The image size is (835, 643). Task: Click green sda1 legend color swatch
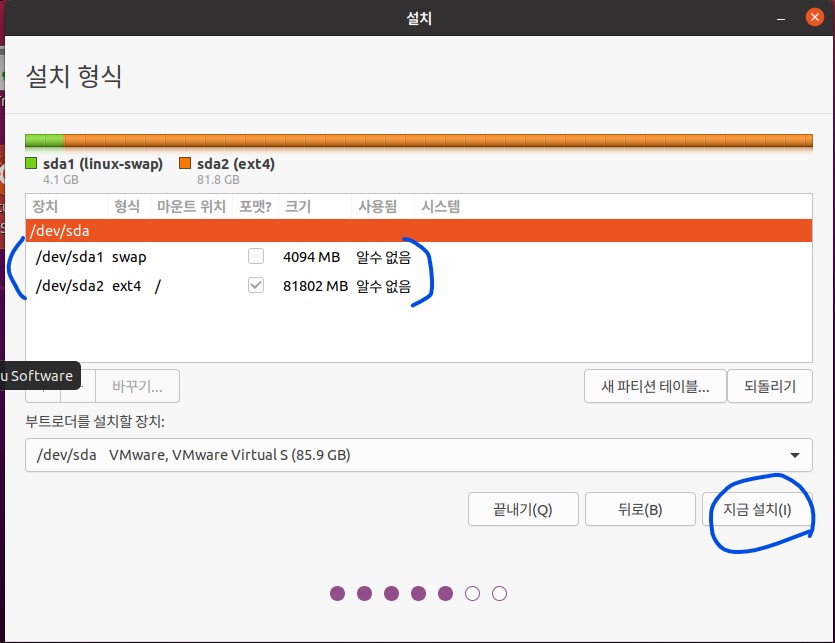pos(31,163)
